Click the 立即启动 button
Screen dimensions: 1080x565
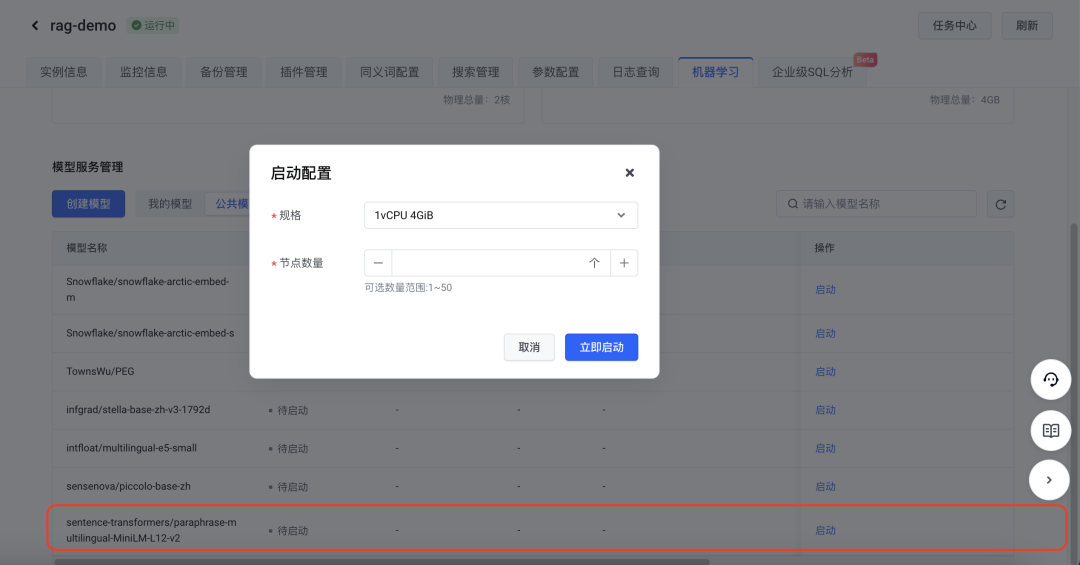point(601,347)
